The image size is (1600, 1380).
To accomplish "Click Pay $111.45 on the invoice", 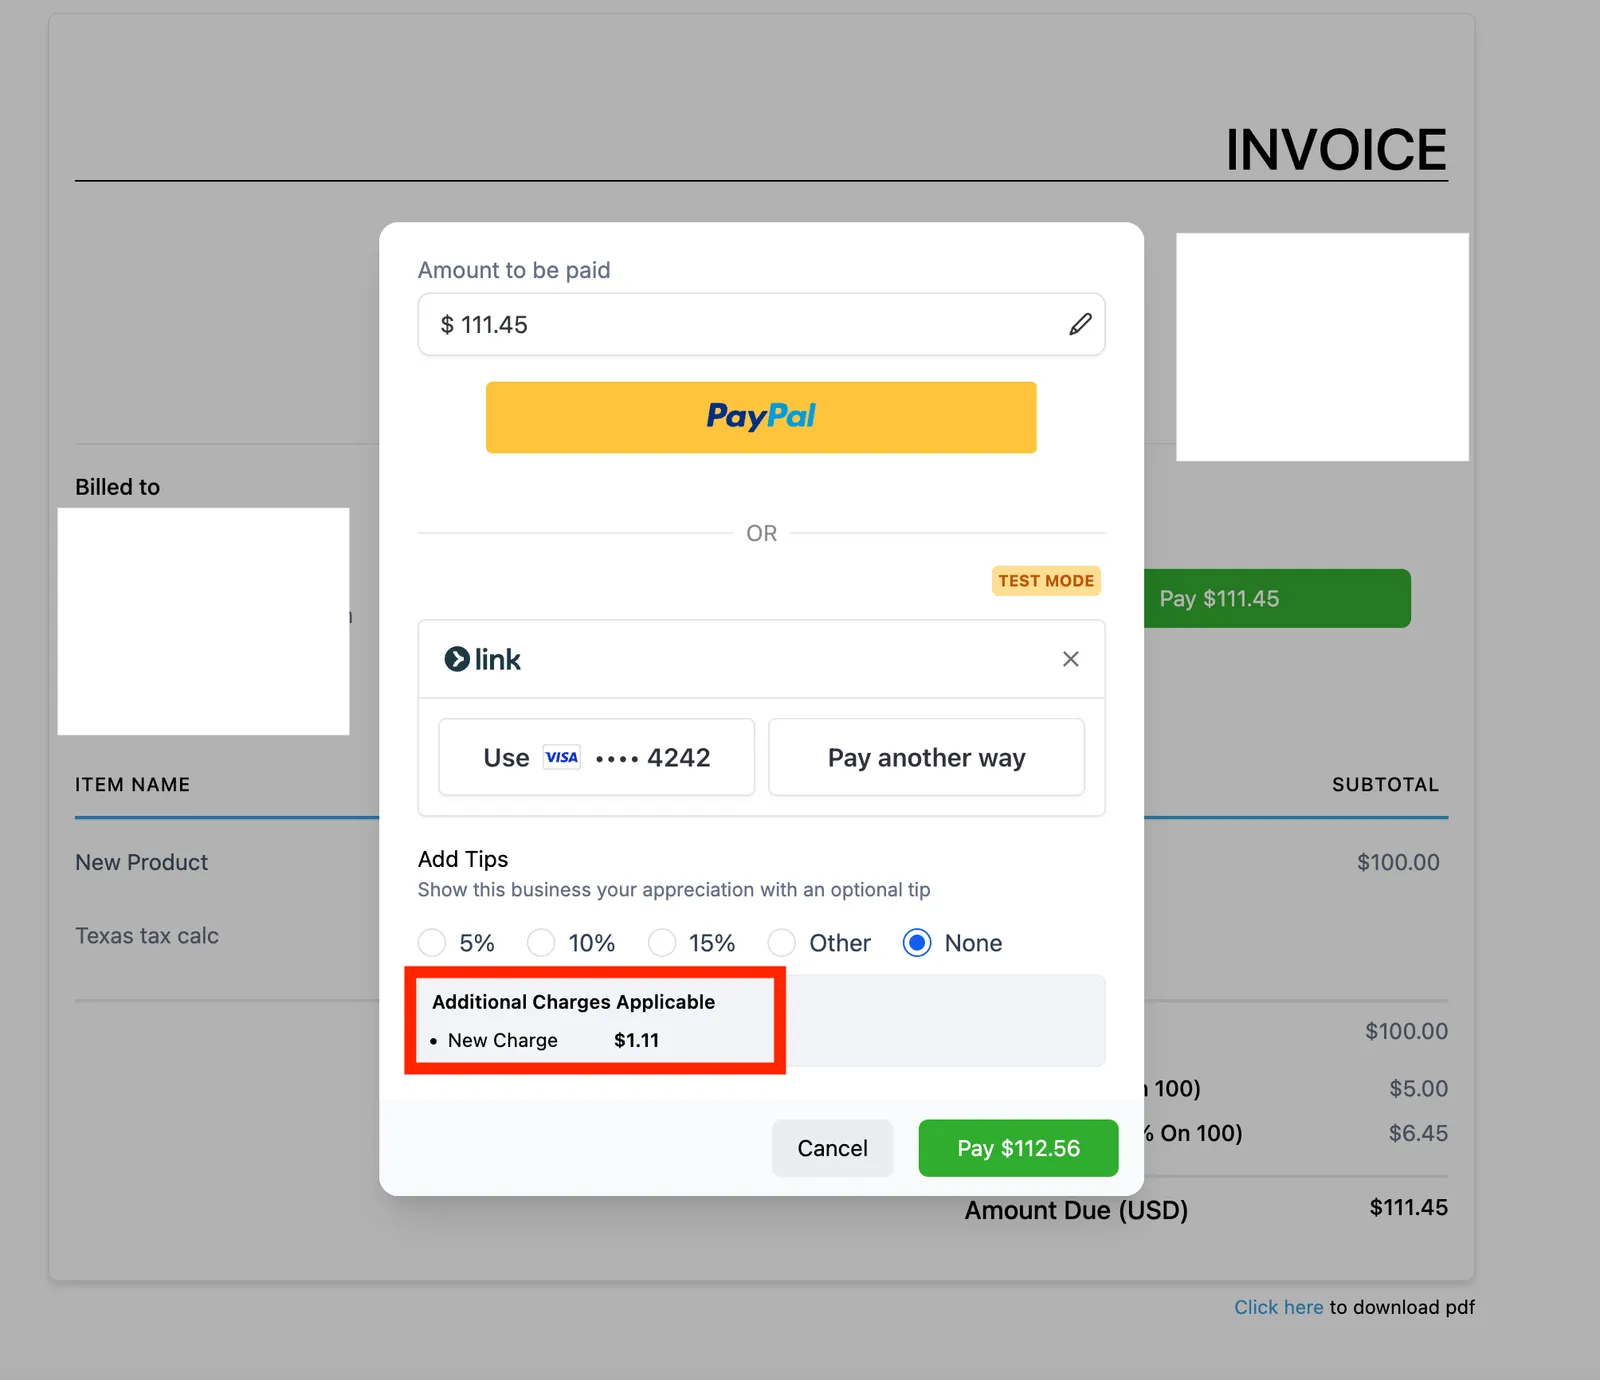I will [1277, 598].
